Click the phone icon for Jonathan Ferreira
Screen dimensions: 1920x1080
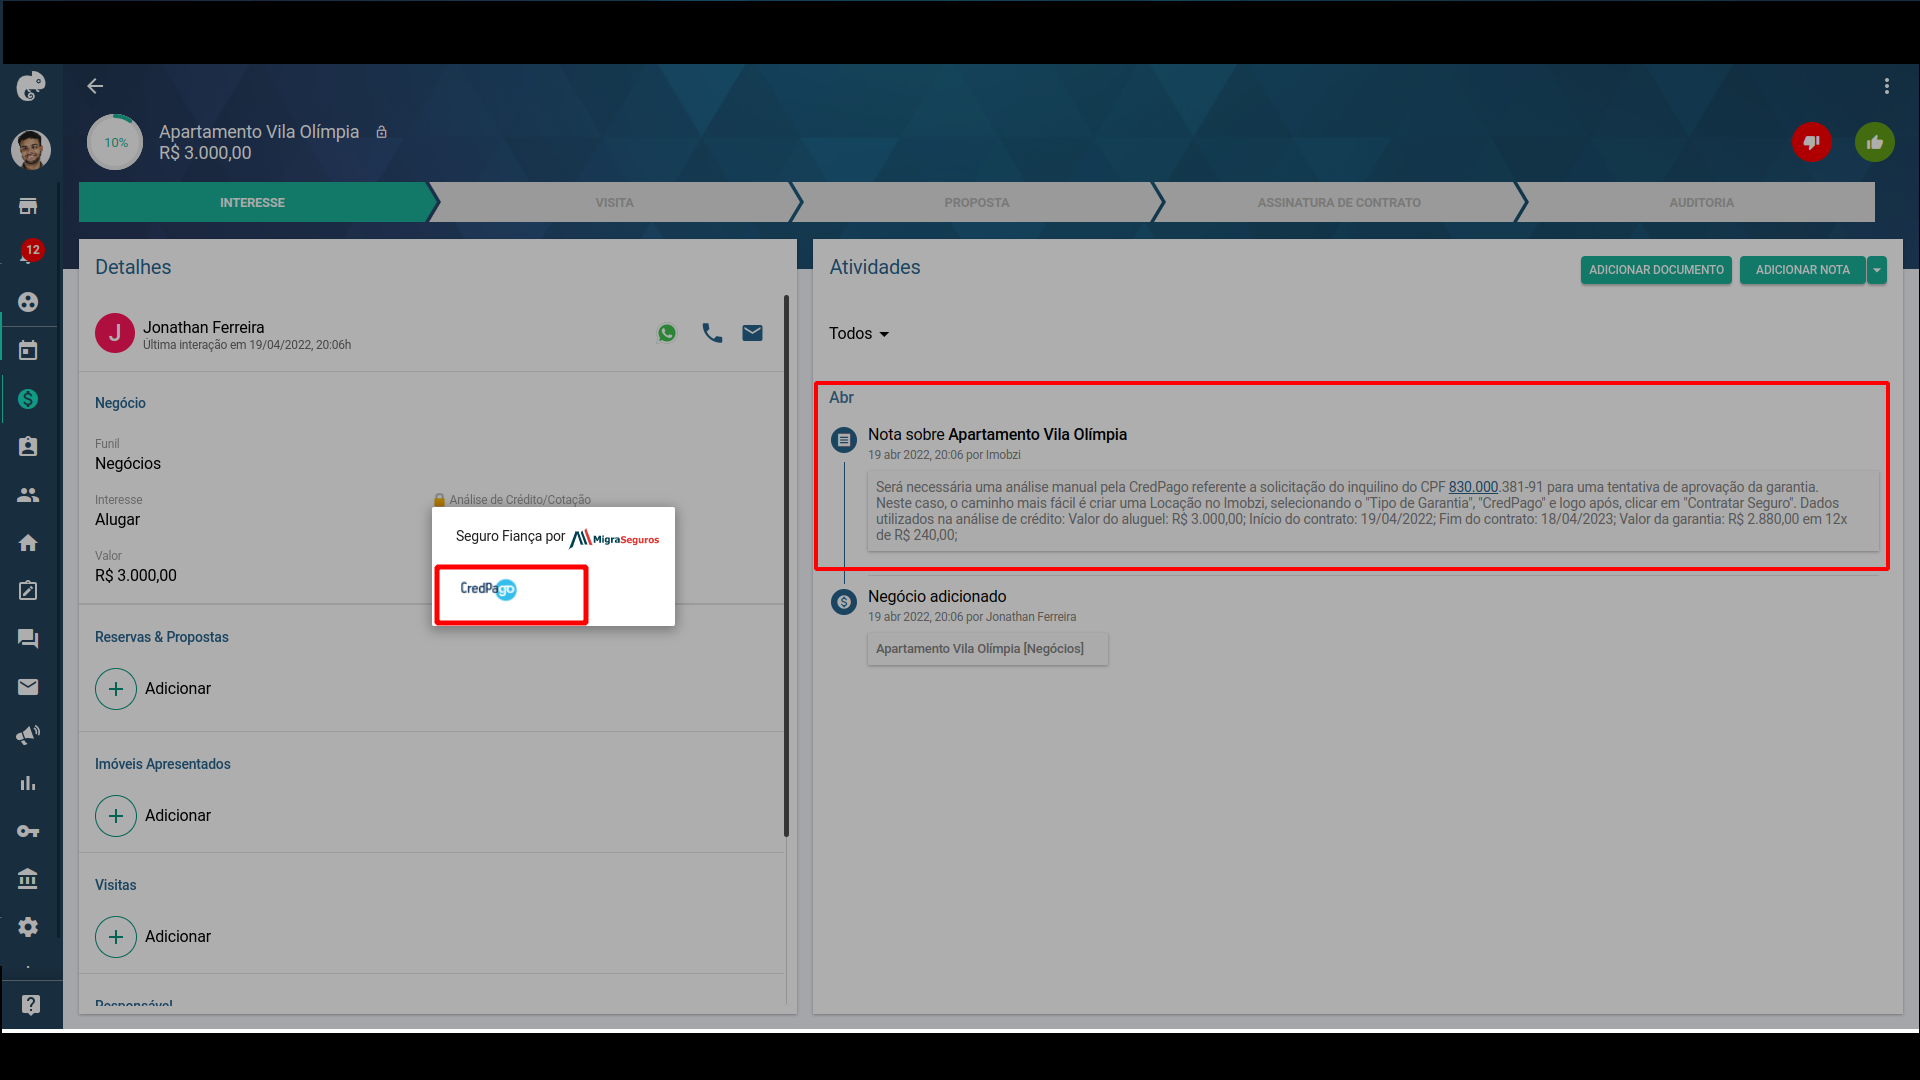click(712, 333)
